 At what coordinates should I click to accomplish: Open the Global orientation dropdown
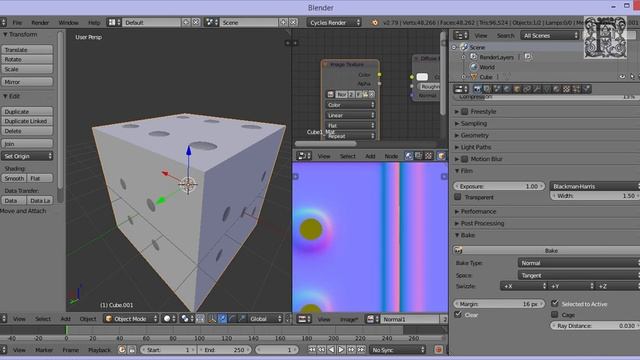point(265,319)
